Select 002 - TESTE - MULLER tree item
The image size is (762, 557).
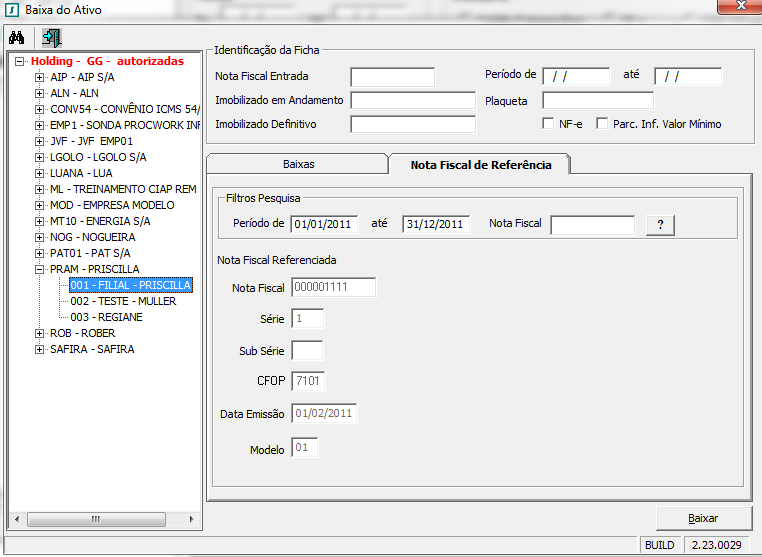(x=123, y=301)
